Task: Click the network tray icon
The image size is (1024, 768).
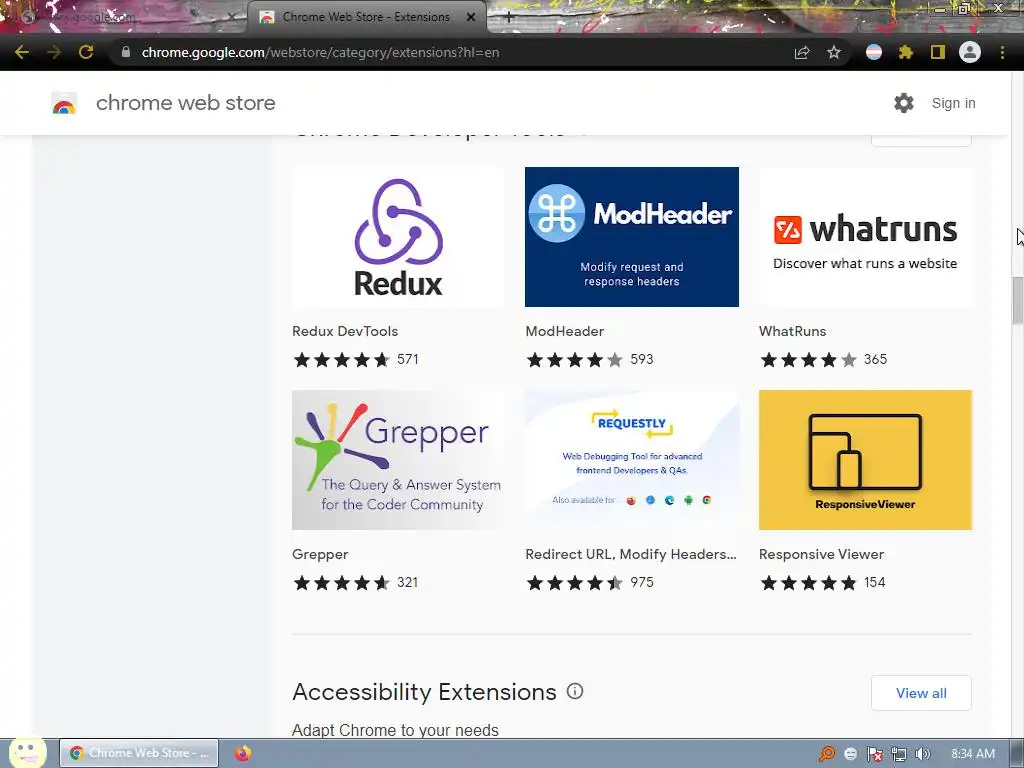Action: pyautogui.click(x=899, y=754)
